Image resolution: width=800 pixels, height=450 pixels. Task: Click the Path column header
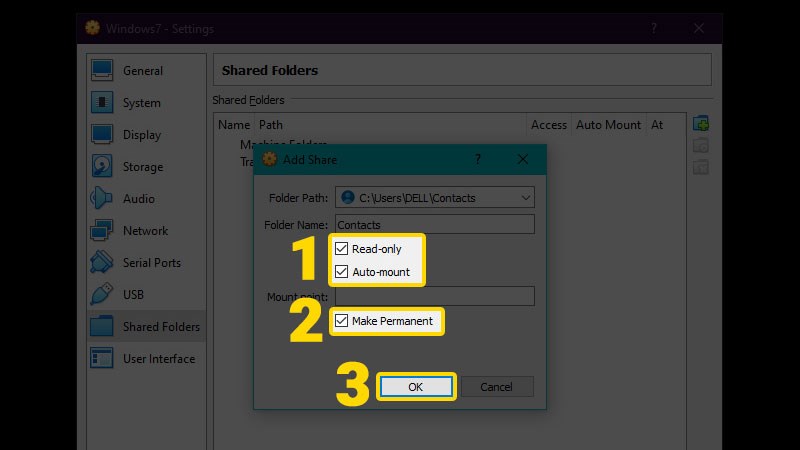[x=390, y=124]
